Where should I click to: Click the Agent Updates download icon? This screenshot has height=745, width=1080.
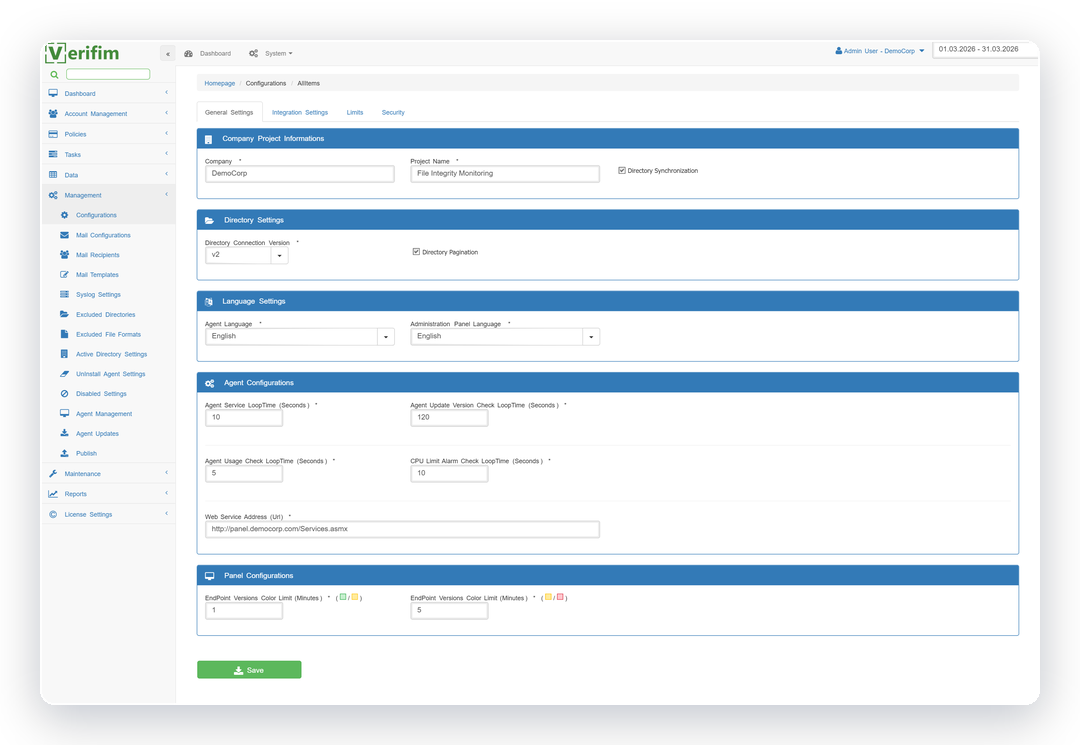64,433
